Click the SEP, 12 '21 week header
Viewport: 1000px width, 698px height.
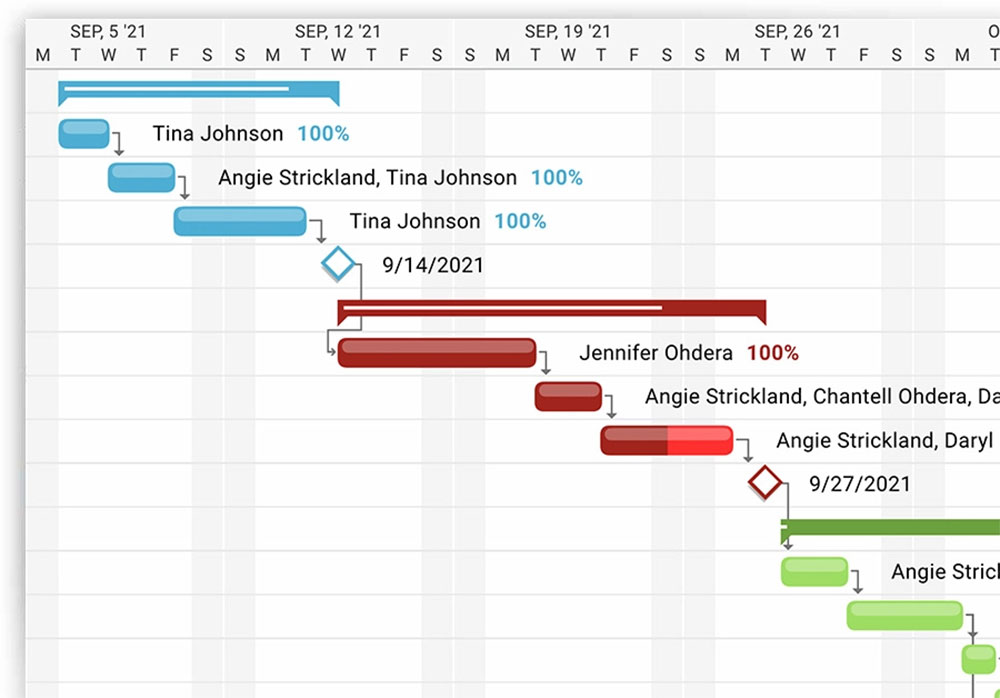click(x=338, y=31)
